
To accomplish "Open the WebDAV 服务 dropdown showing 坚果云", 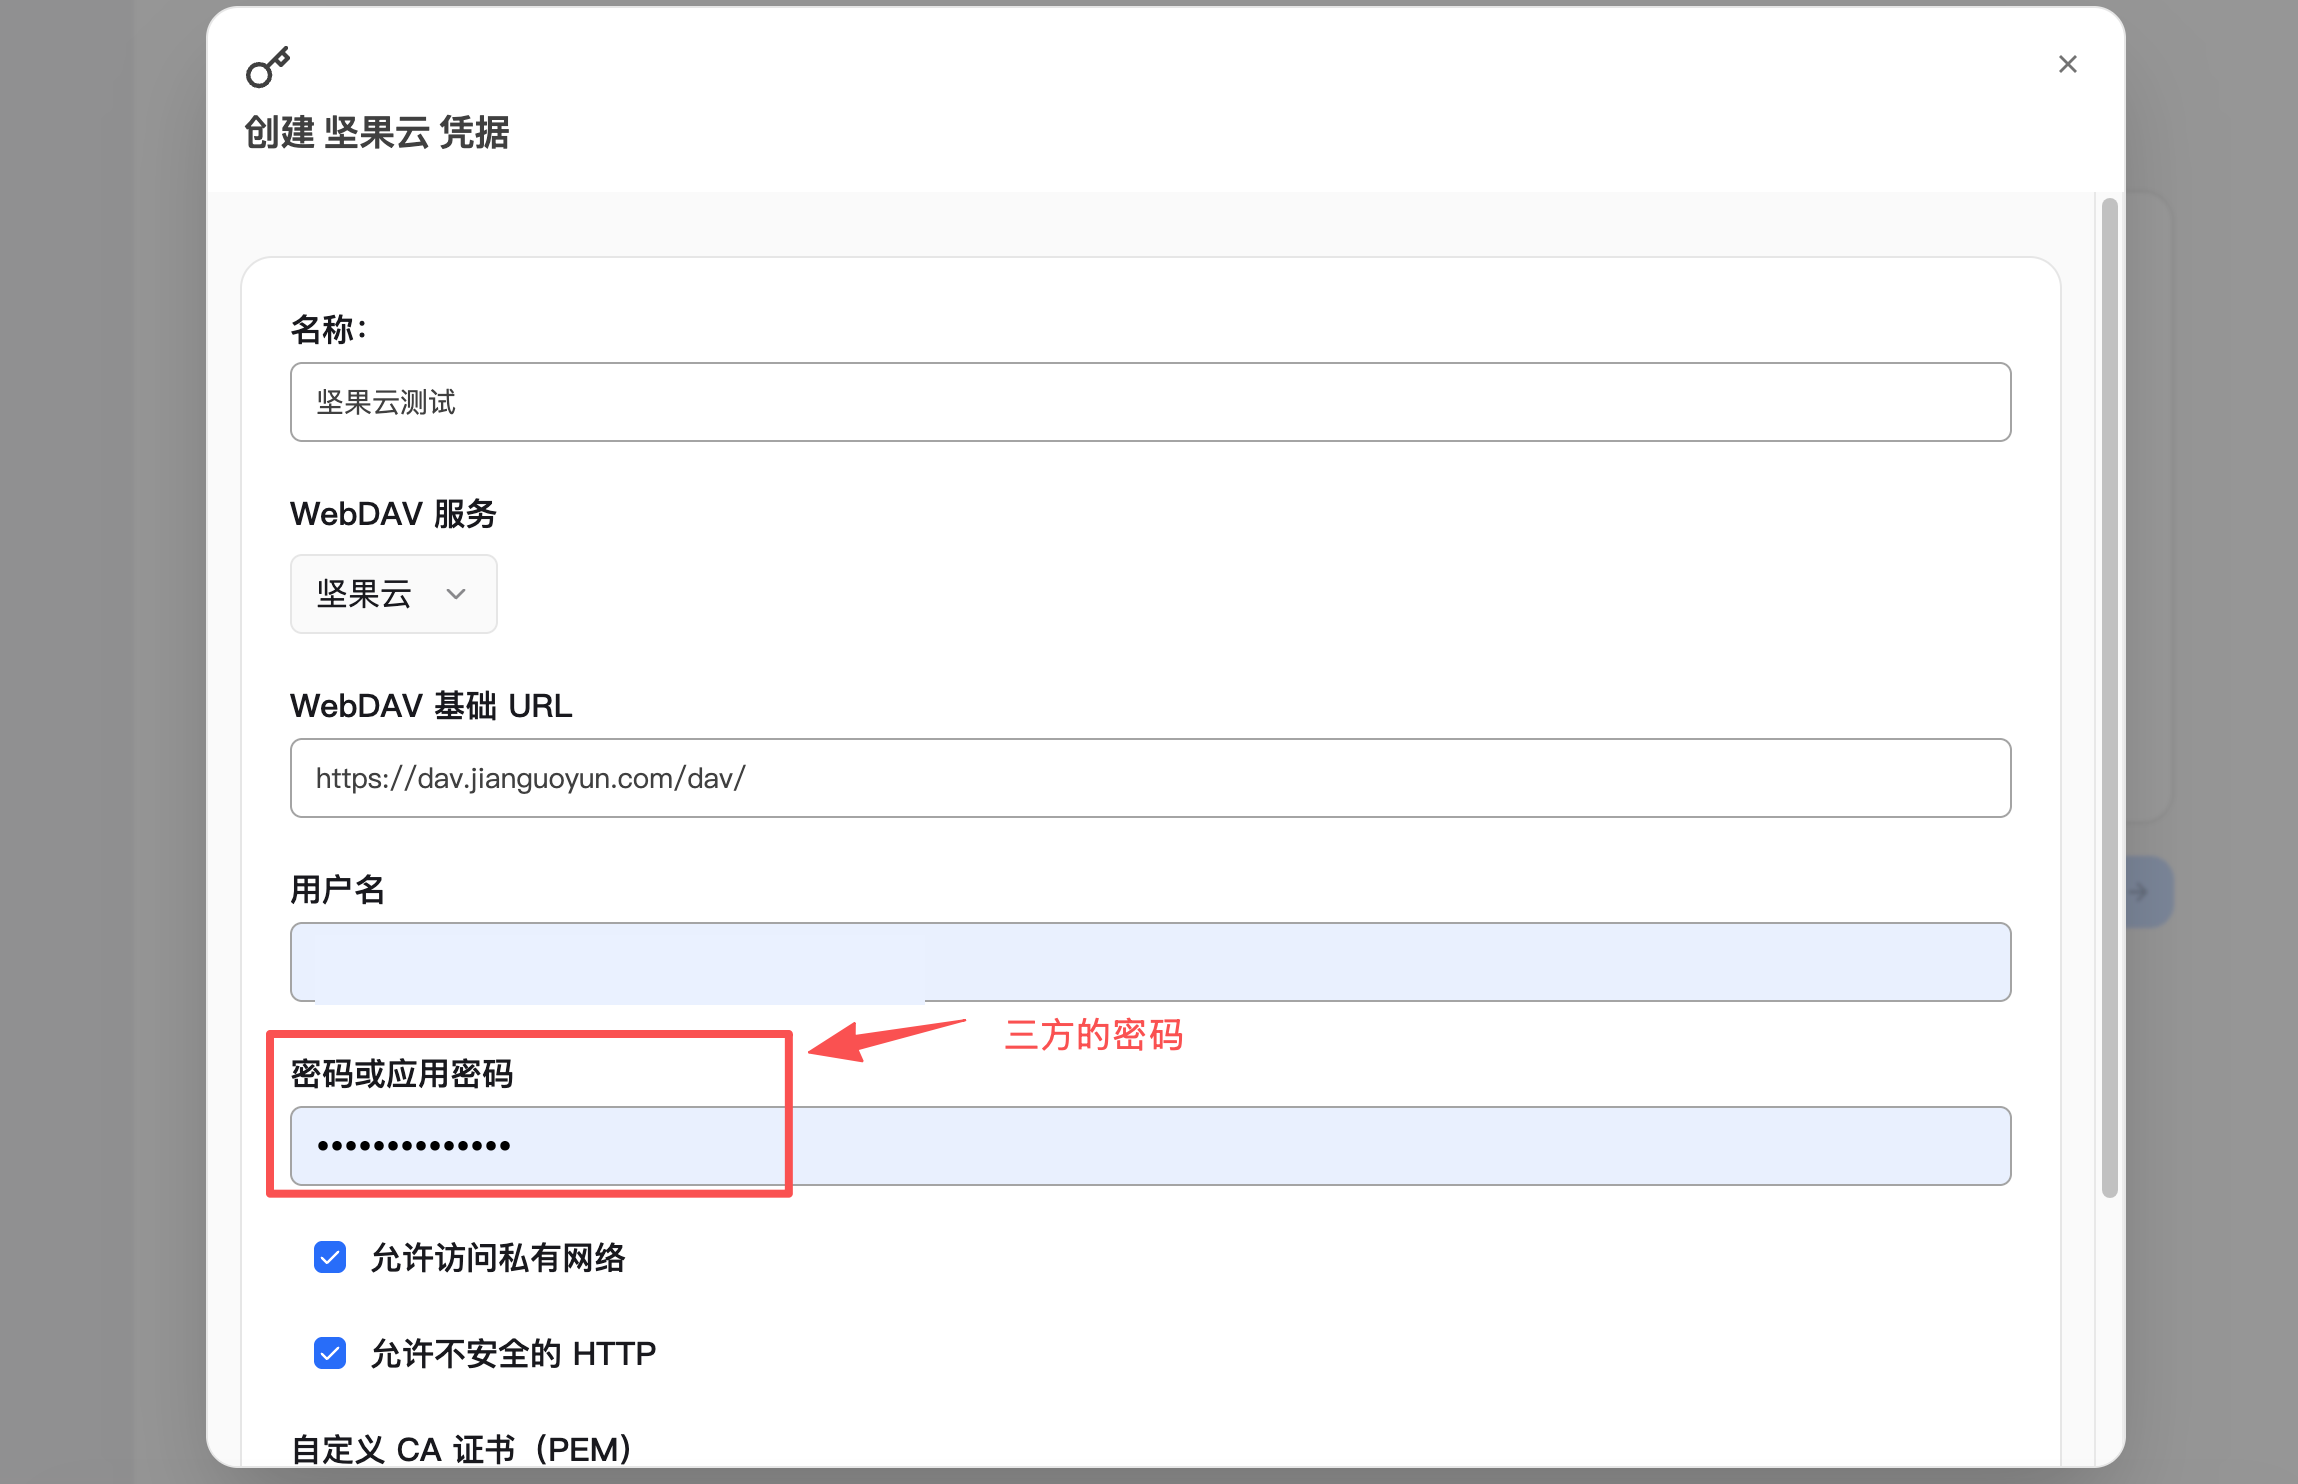I will pyautogui.click(x=393, y=594).
